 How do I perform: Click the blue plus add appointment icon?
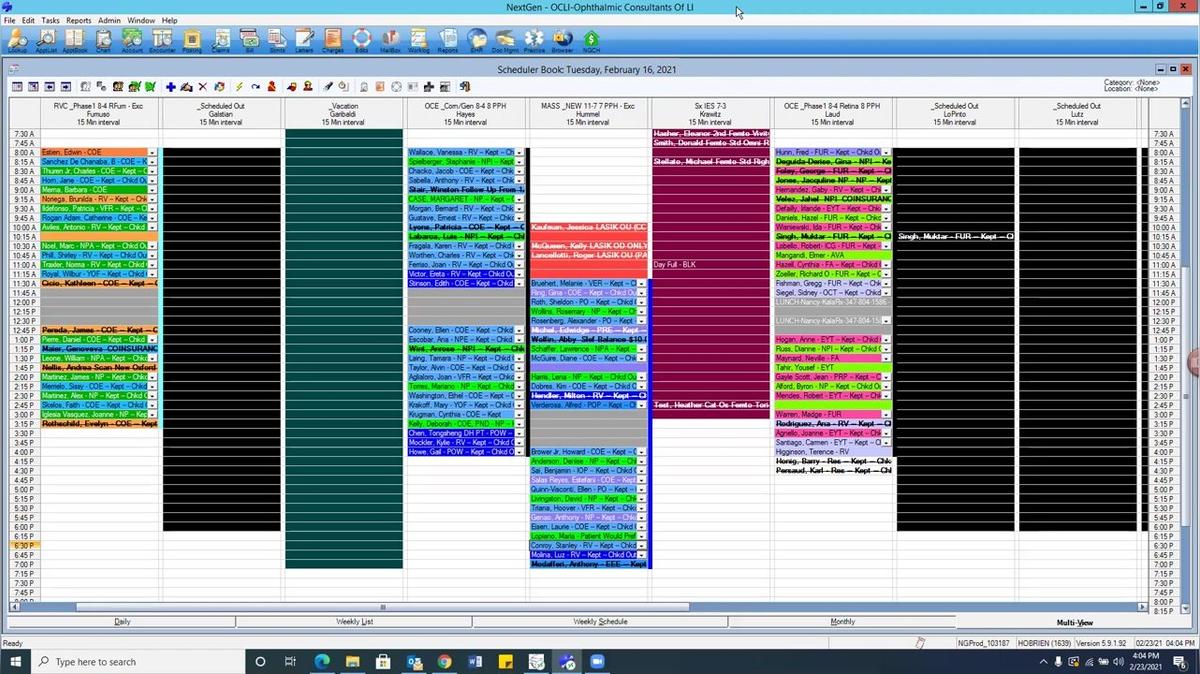pos(171,87)
